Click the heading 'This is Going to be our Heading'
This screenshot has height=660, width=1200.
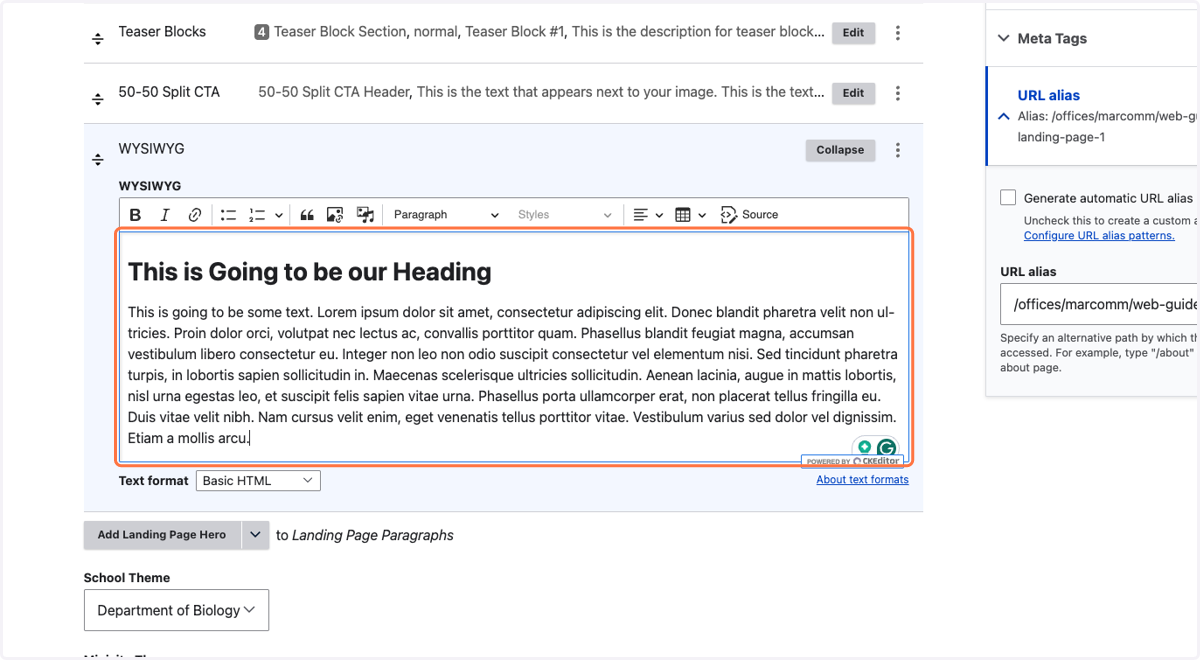pos(309,272)
